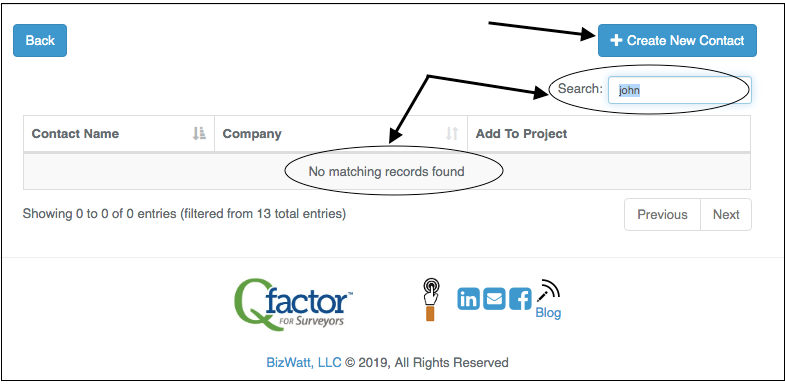The height and width of the screenshot is (385, 785).
Task: Click the blog pen signal icon
Action: [548, 290]
